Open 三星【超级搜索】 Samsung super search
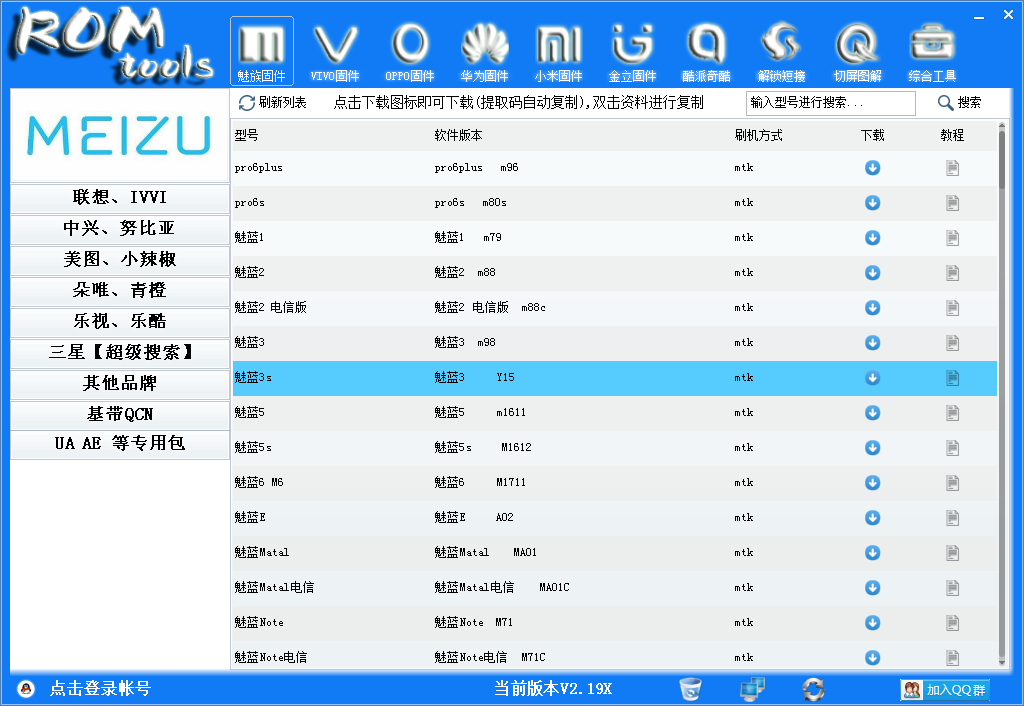Image resolution: width=1024 pixels, height=706 pixels. pos(120,353)
